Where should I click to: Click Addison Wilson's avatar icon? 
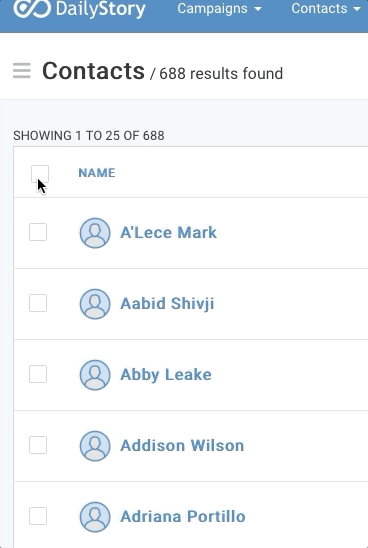pos(95,446)
